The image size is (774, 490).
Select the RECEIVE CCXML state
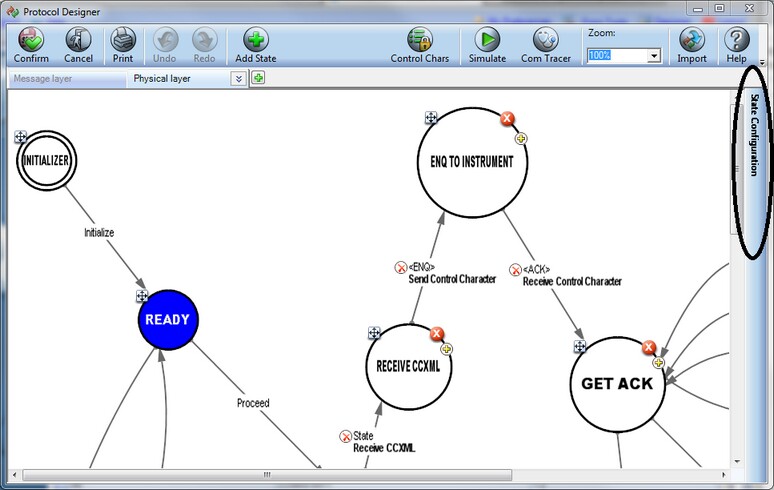pos(409,367)
